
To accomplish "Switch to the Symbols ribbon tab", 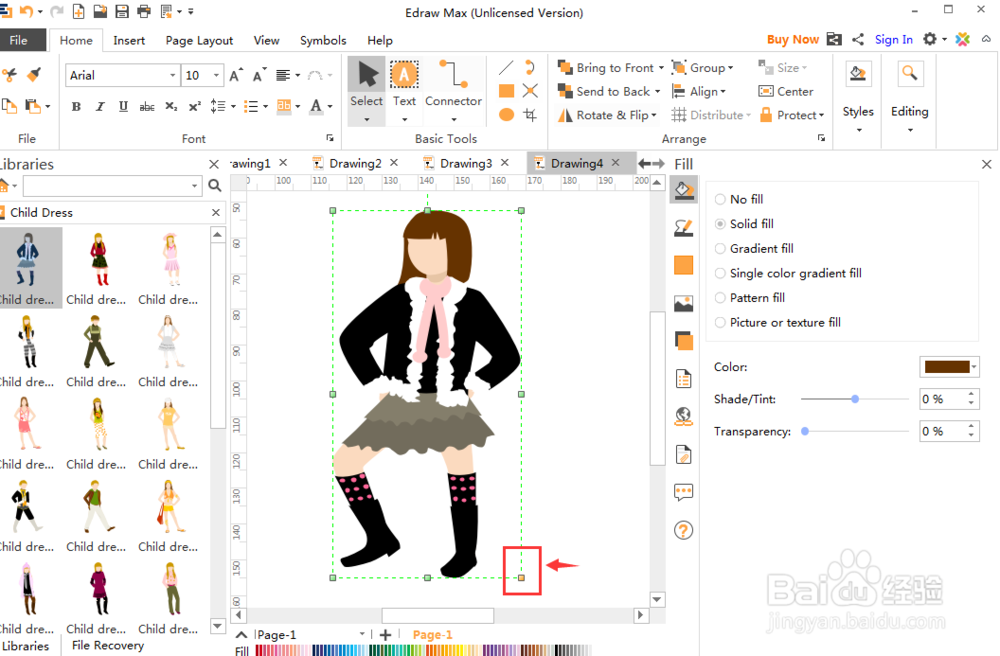I will pyautogui.click(x=323, y=40).
